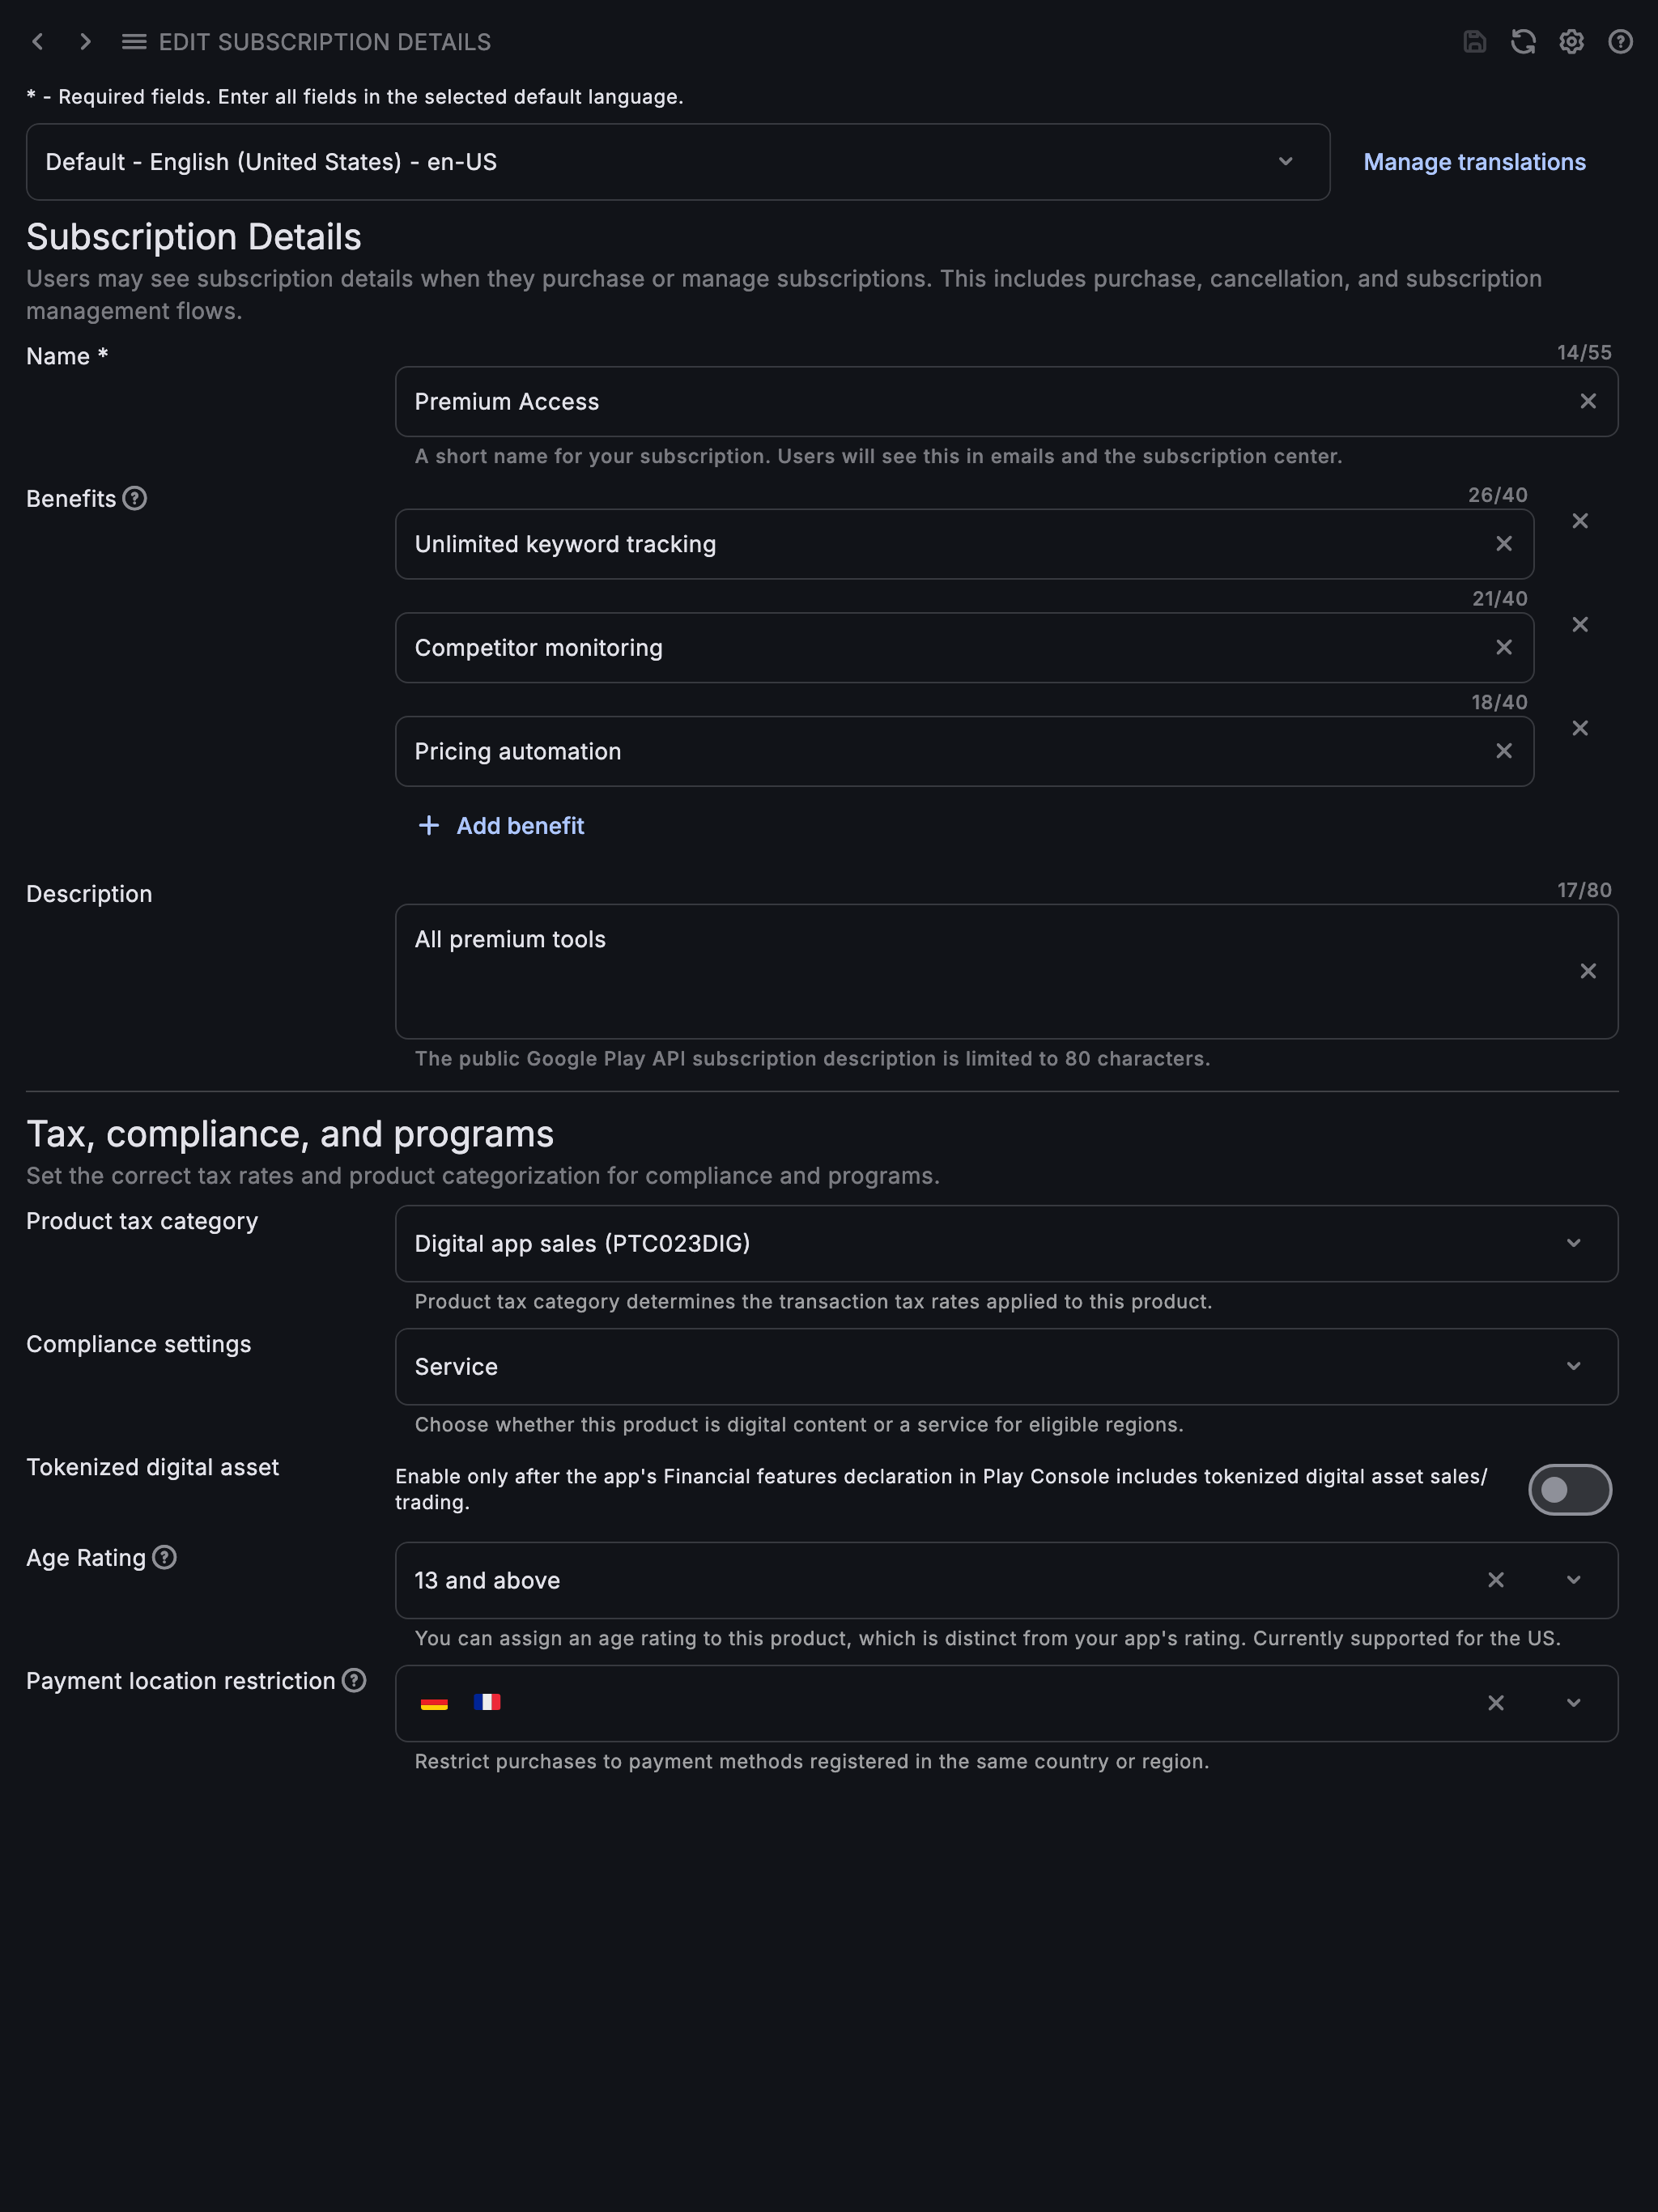The height and width of the screenshot is (2212, 1658).
Task: Open the hamburger menu beside the page title
Action: (134, 42)
